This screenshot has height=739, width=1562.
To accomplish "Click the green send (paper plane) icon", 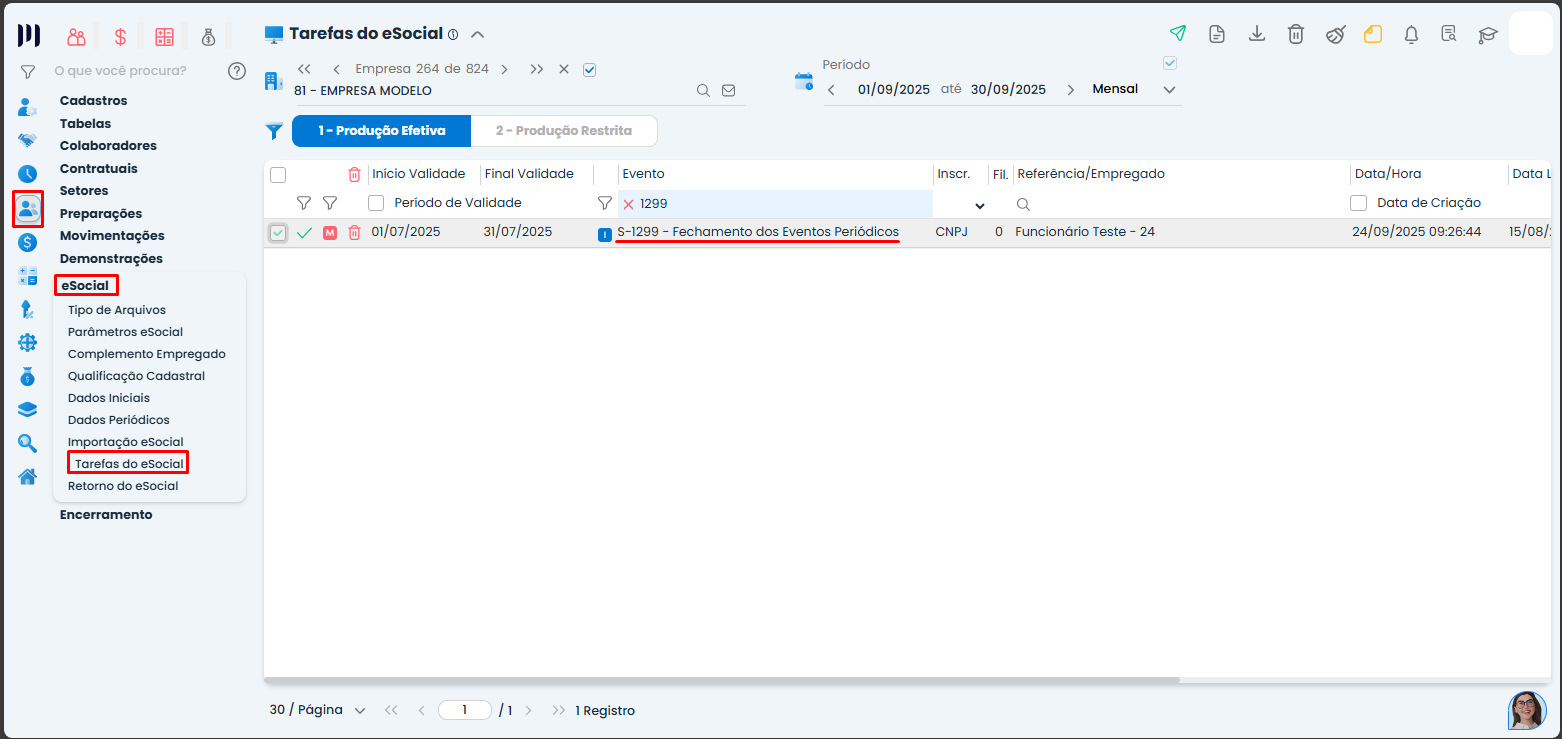I will (1178, 34).
